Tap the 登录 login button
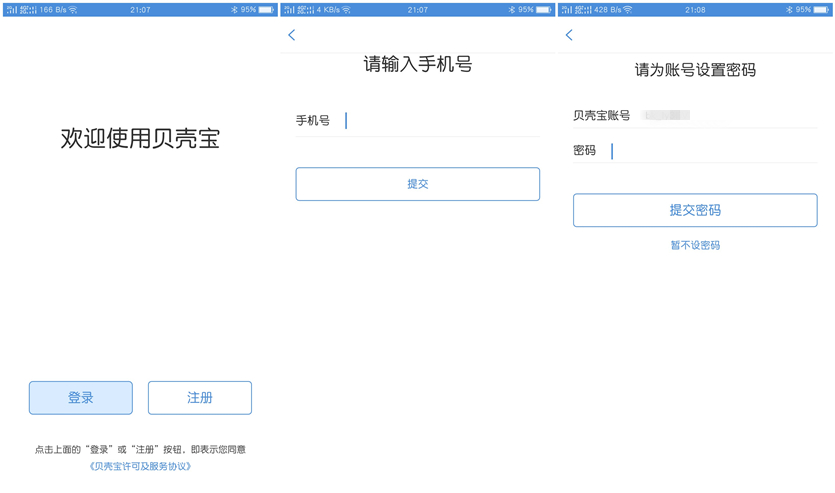The image size is (835, 493). pos(81,398)
